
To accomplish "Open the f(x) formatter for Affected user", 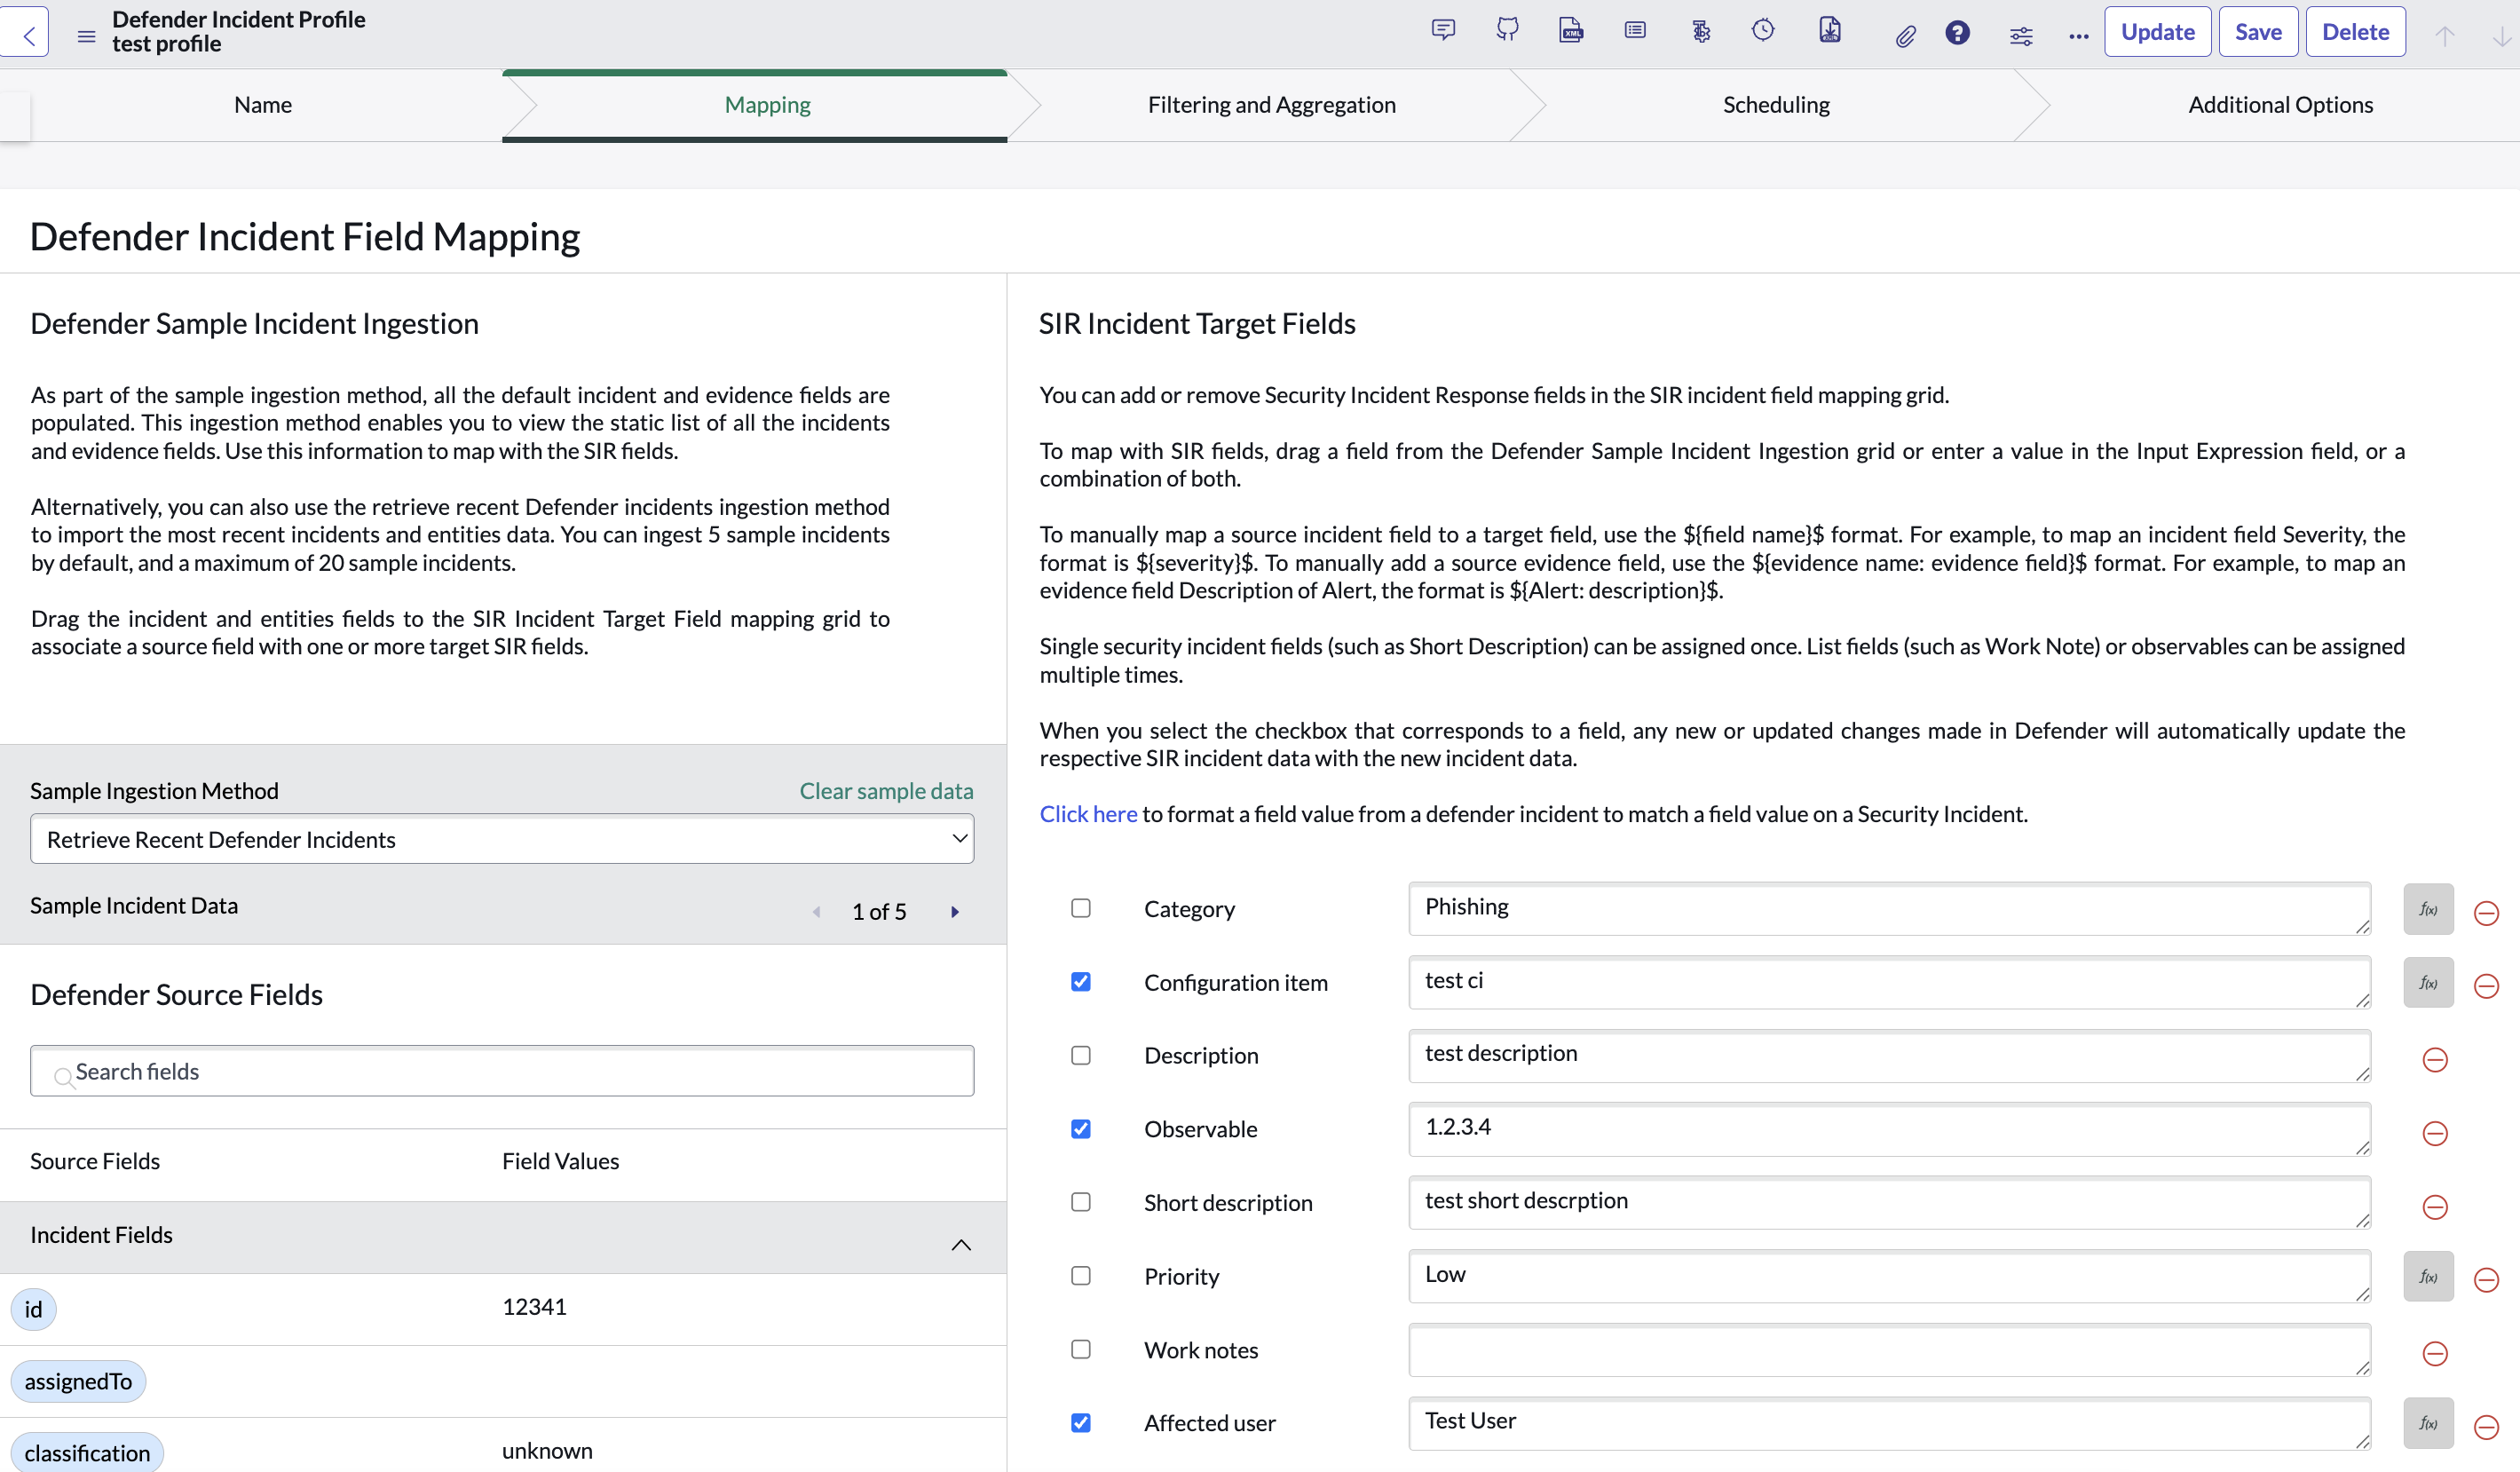I will point(2428,1423).
